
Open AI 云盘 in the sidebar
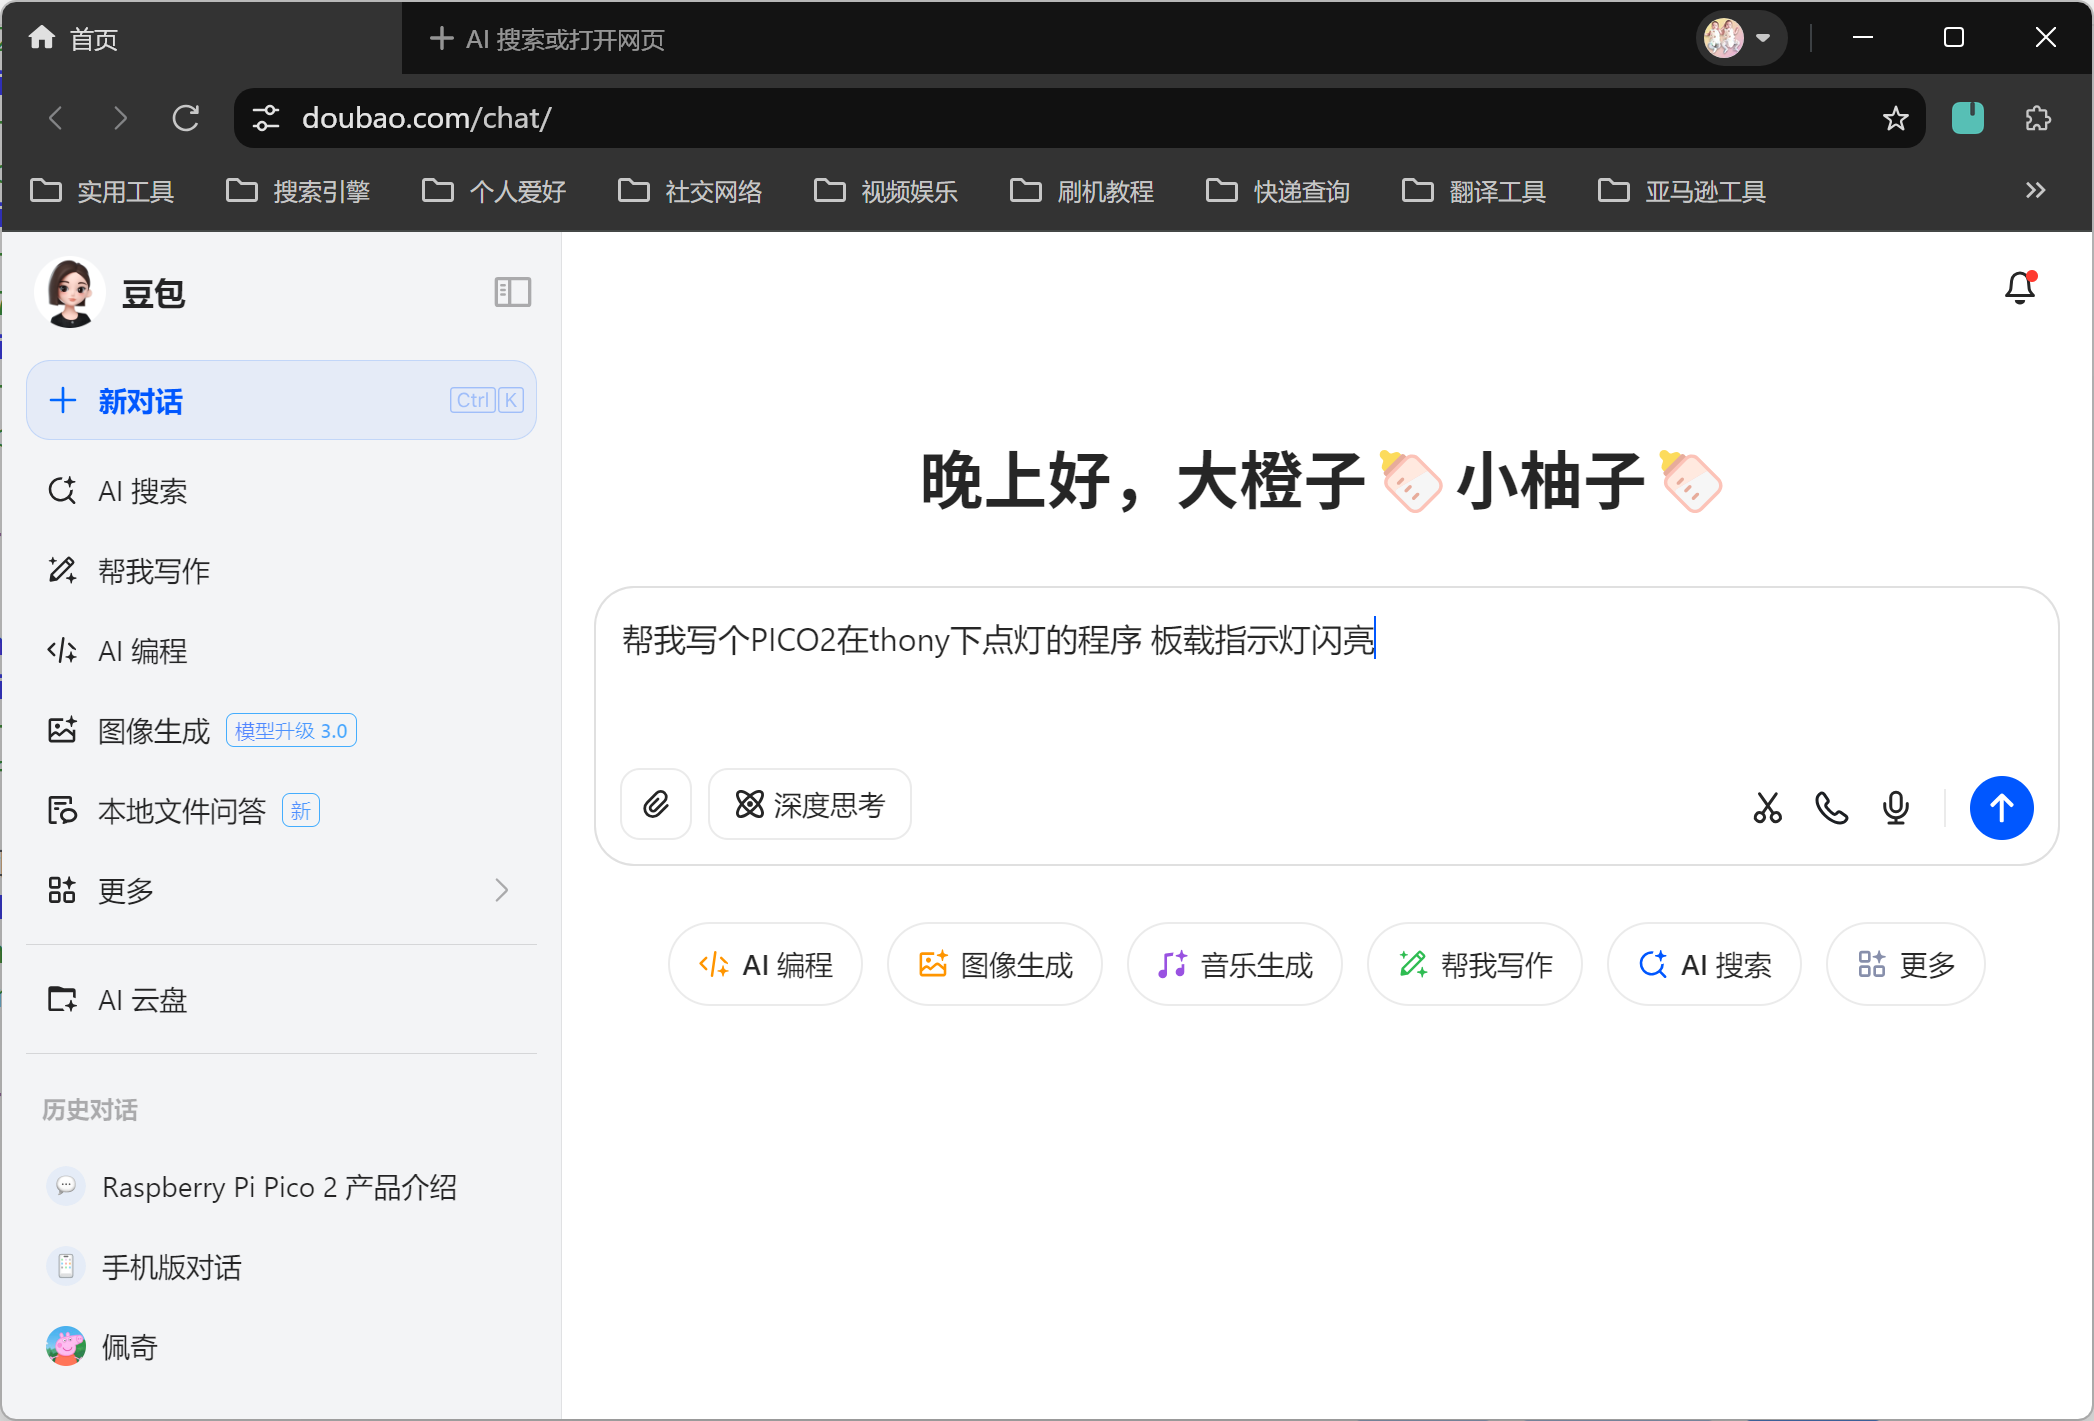tap(281, 1000)
